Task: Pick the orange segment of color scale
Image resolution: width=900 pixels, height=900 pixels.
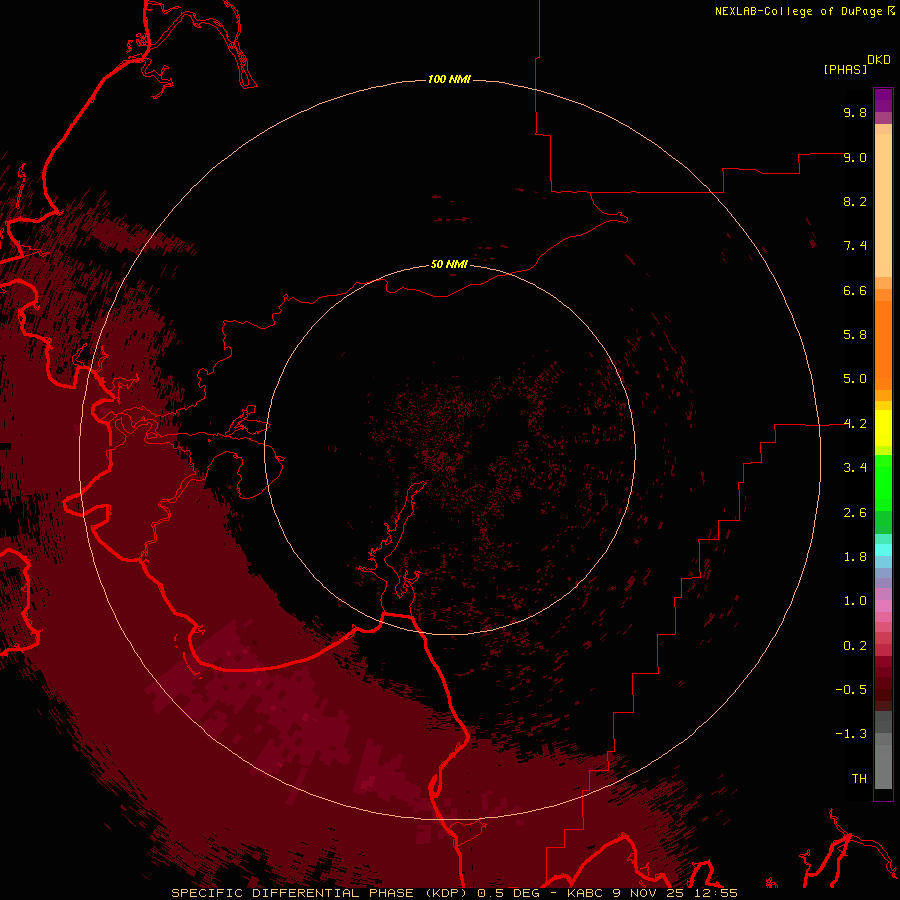Action: (883, 346)
